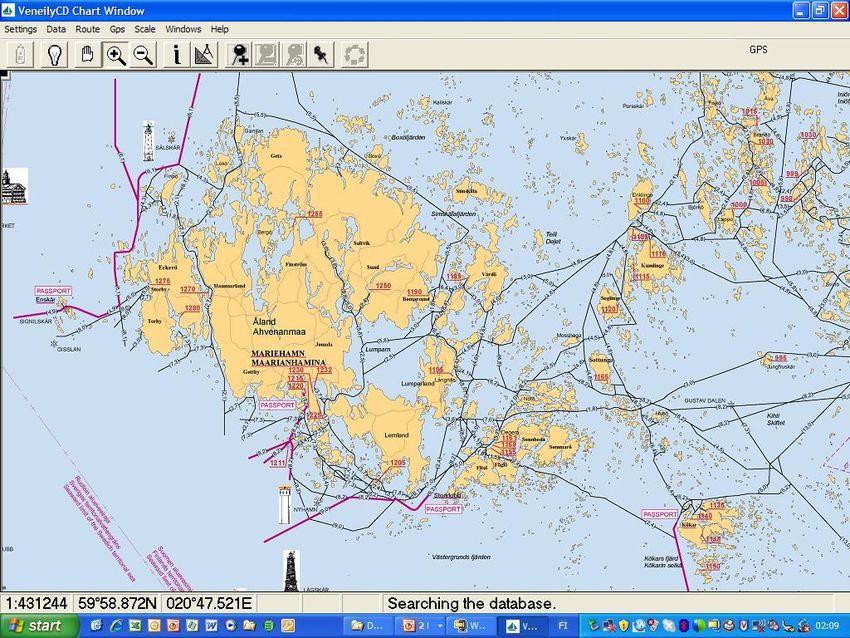Open the Route menu

point(87,29)
